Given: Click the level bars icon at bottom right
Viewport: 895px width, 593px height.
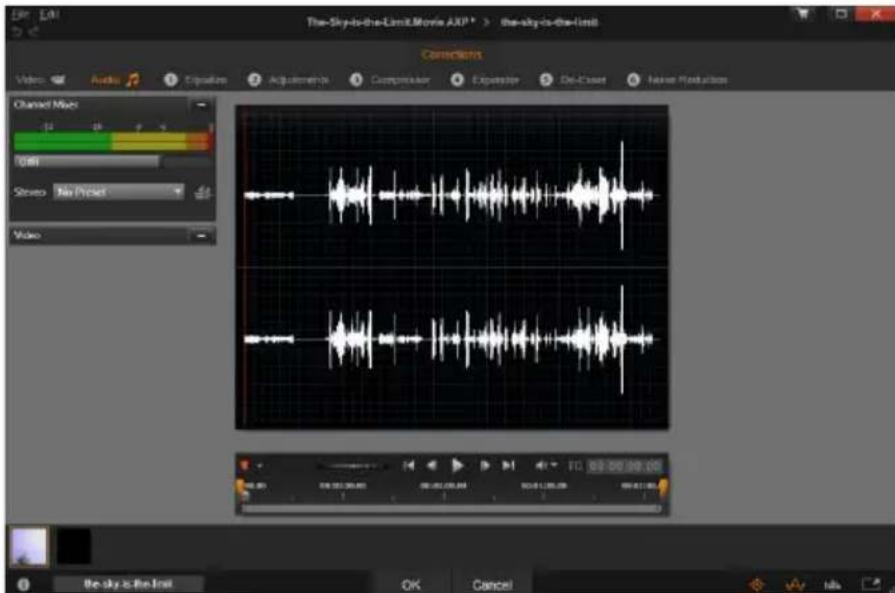Looking at the screenshot, I should coord(832,584).
